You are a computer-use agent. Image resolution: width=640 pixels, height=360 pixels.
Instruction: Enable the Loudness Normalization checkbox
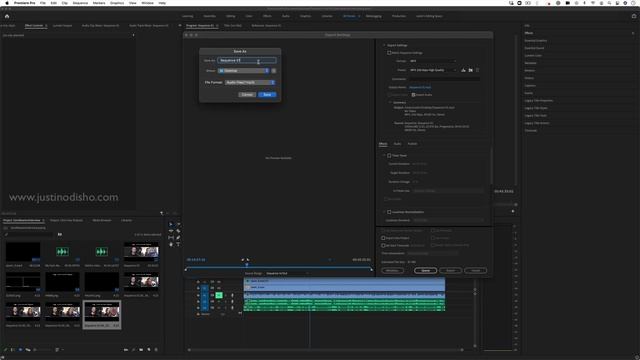[389, 212]
